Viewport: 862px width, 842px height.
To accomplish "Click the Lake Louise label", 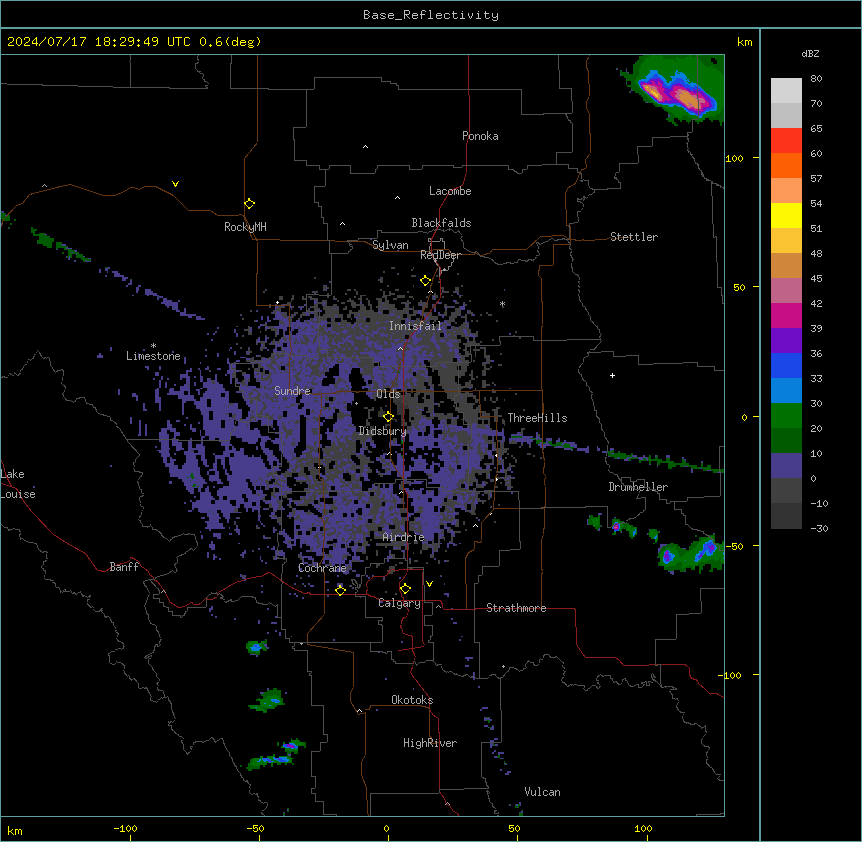I will [18, 484].
